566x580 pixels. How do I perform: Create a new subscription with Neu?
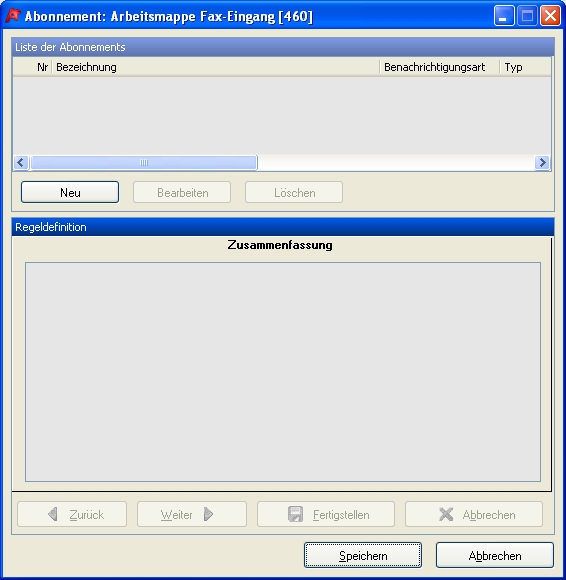70,192
